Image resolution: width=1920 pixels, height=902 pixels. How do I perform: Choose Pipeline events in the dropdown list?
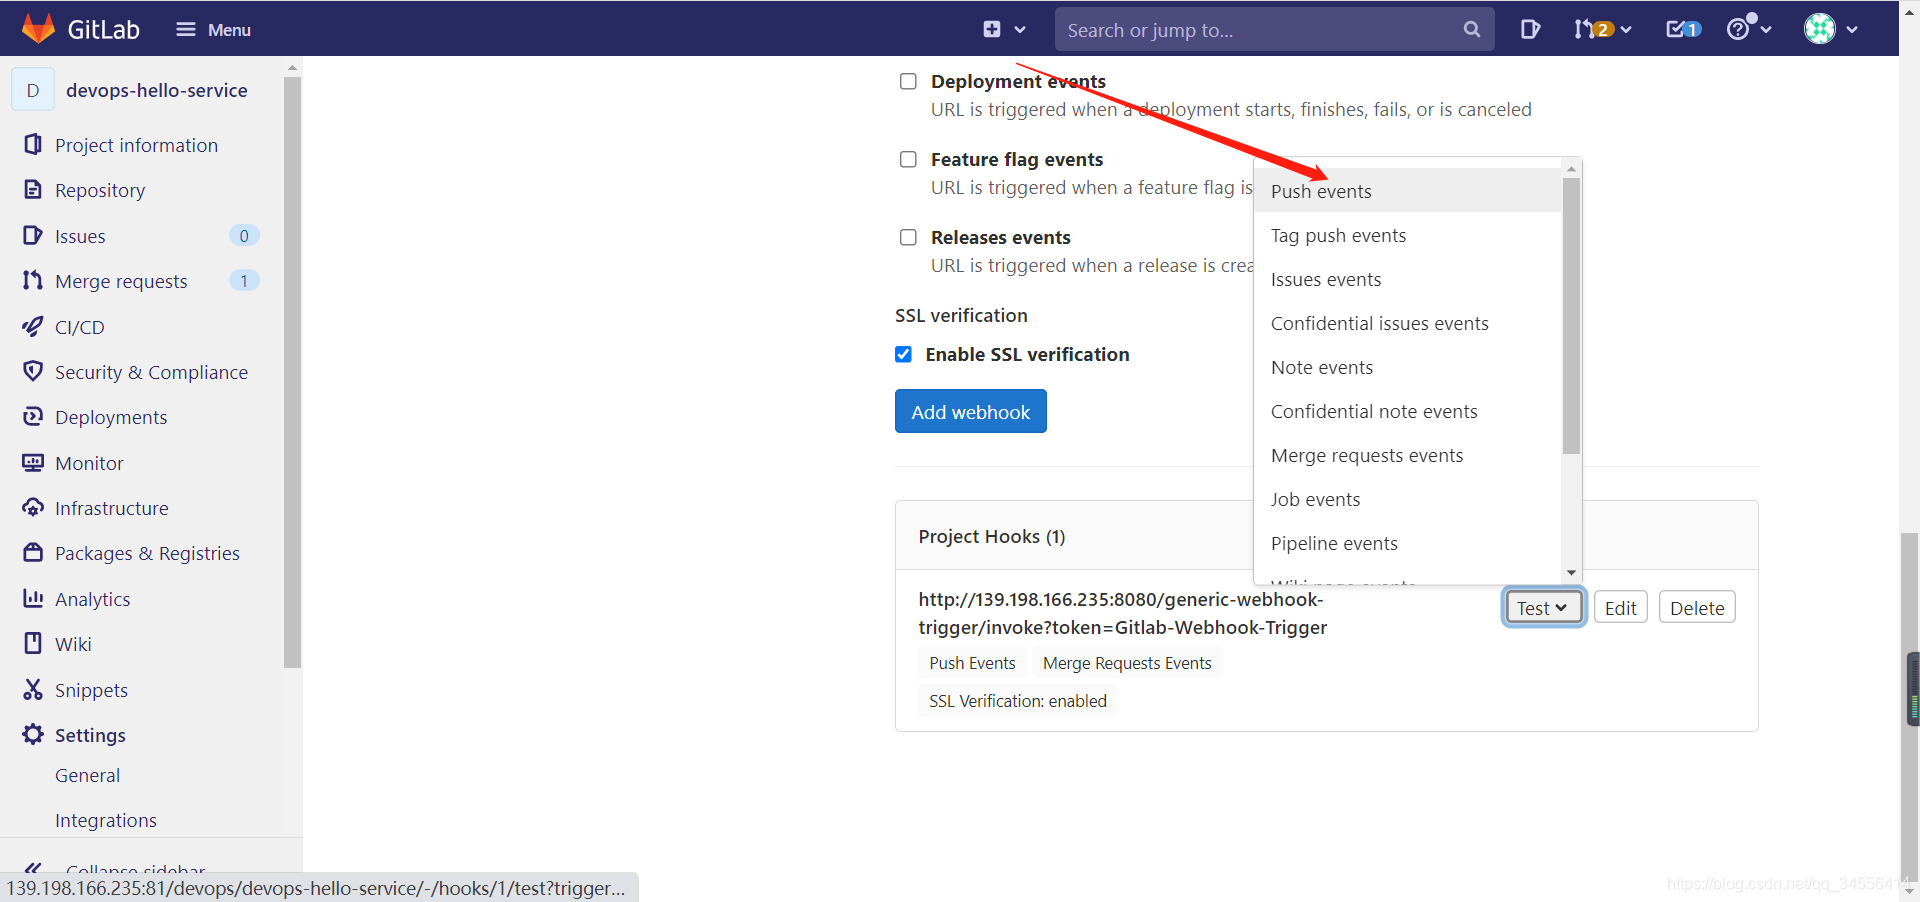1334,543
